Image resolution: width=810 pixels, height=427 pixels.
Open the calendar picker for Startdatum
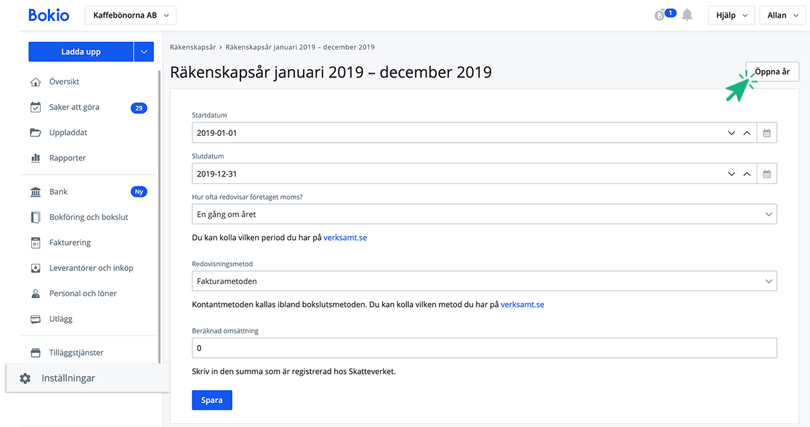767,133
